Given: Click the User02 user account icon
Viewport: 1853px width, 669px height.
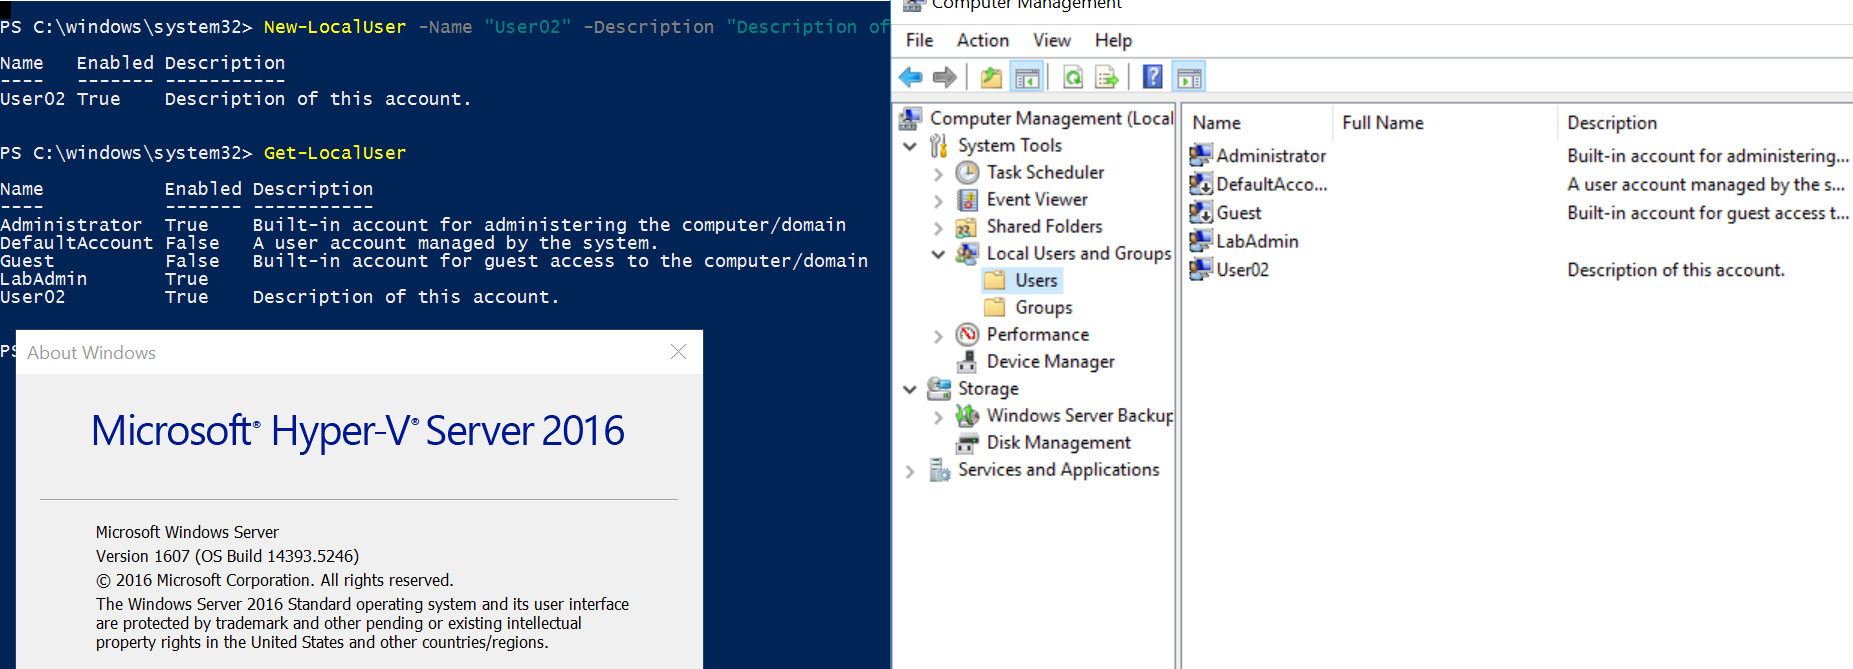Looking at the screenshot, I should pyautogui.click(x=1201, y=269).
